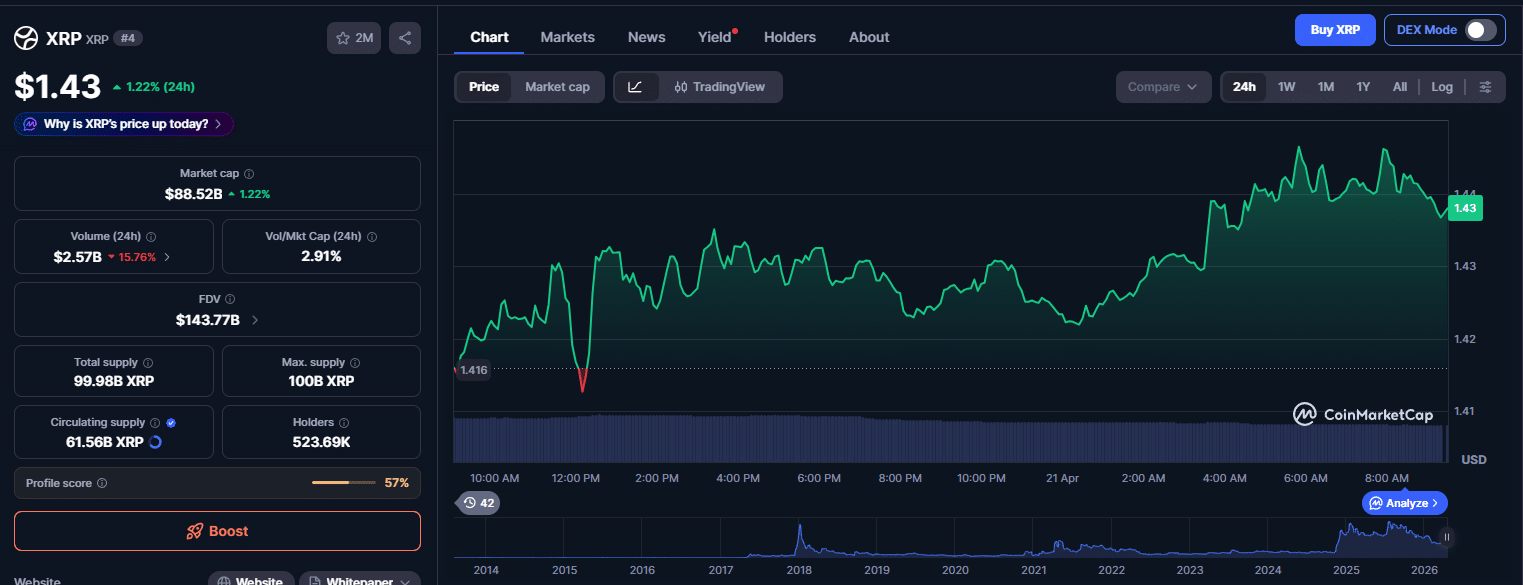
Task: Click the Profile score info icon
Action: [x=102, y=483]
